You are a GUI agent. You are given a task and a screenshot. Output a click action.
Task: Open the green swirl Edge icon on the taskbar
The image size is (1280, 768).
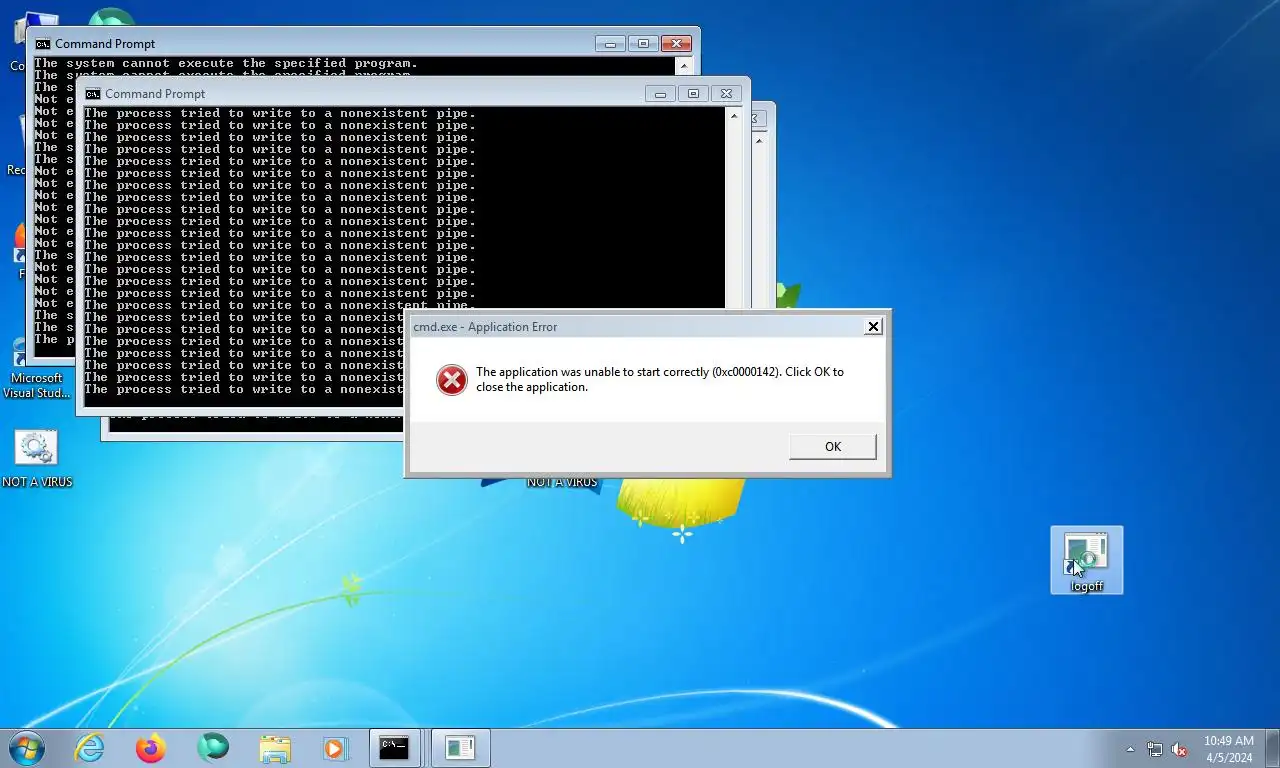pos(213,748)
